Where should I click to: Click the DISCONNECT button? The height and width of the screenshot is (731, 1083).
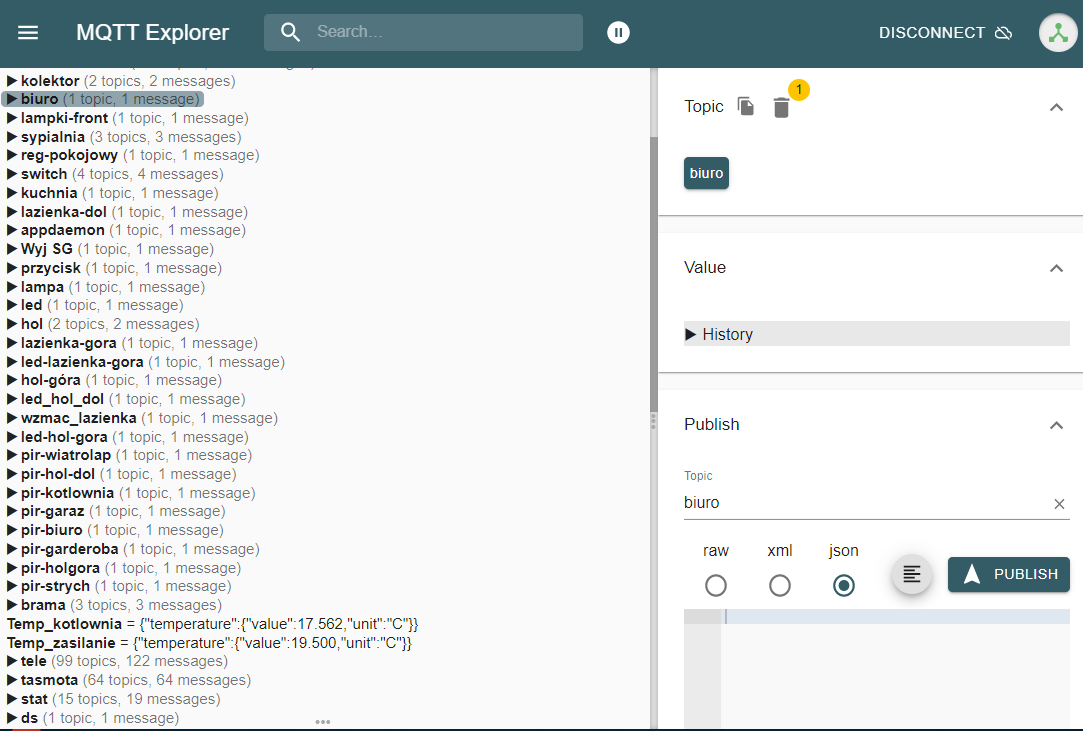point(945,32)
